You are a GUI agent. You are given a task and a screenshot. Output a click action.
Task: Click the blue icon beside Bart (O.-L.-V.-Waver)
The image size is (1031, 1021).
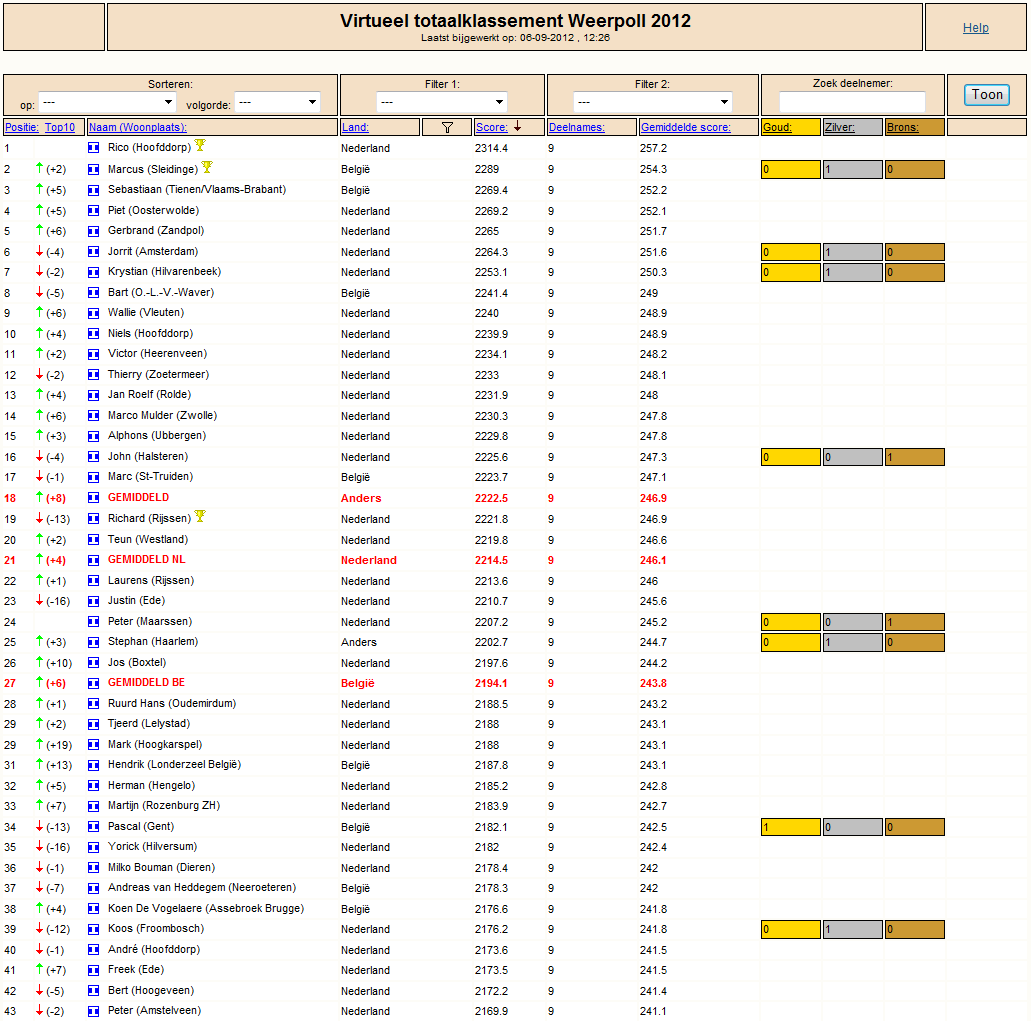tap(93, 293)
